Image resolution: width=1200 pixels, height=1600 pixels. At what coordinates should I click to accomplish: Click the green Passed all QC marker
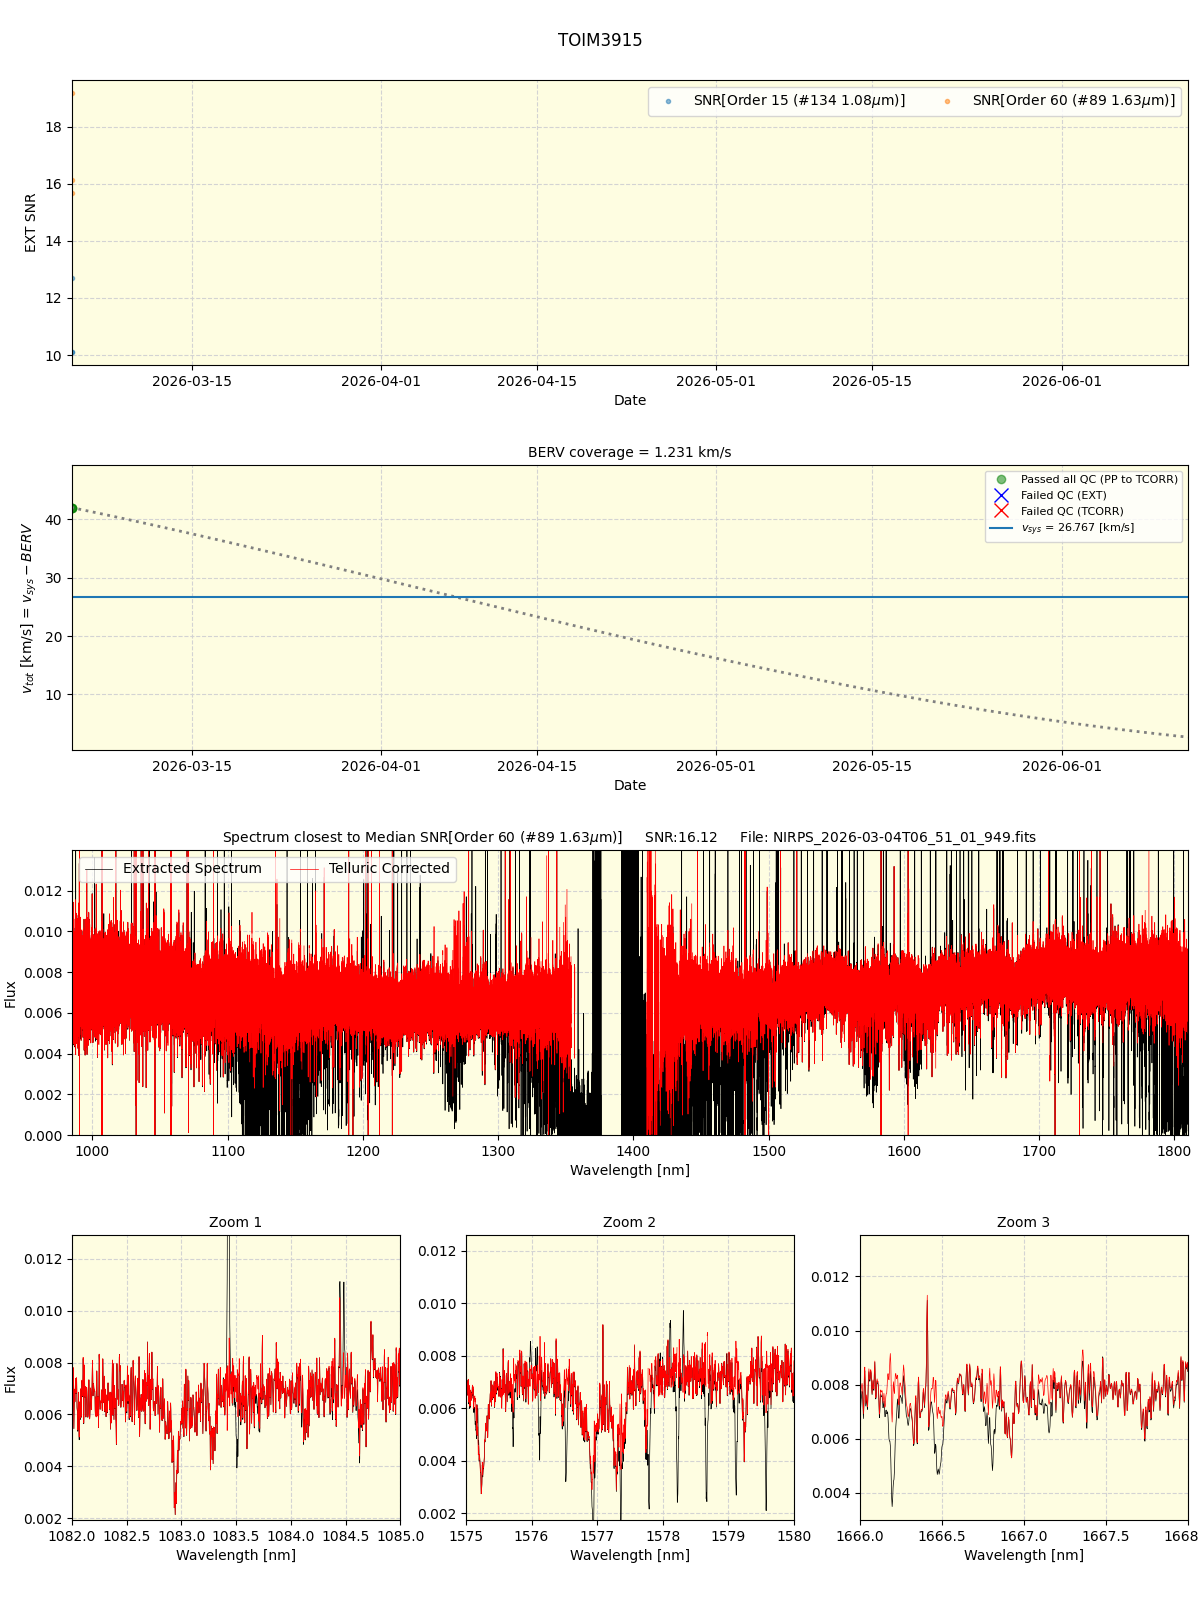pyautogui.click(x=1001, y=480)
